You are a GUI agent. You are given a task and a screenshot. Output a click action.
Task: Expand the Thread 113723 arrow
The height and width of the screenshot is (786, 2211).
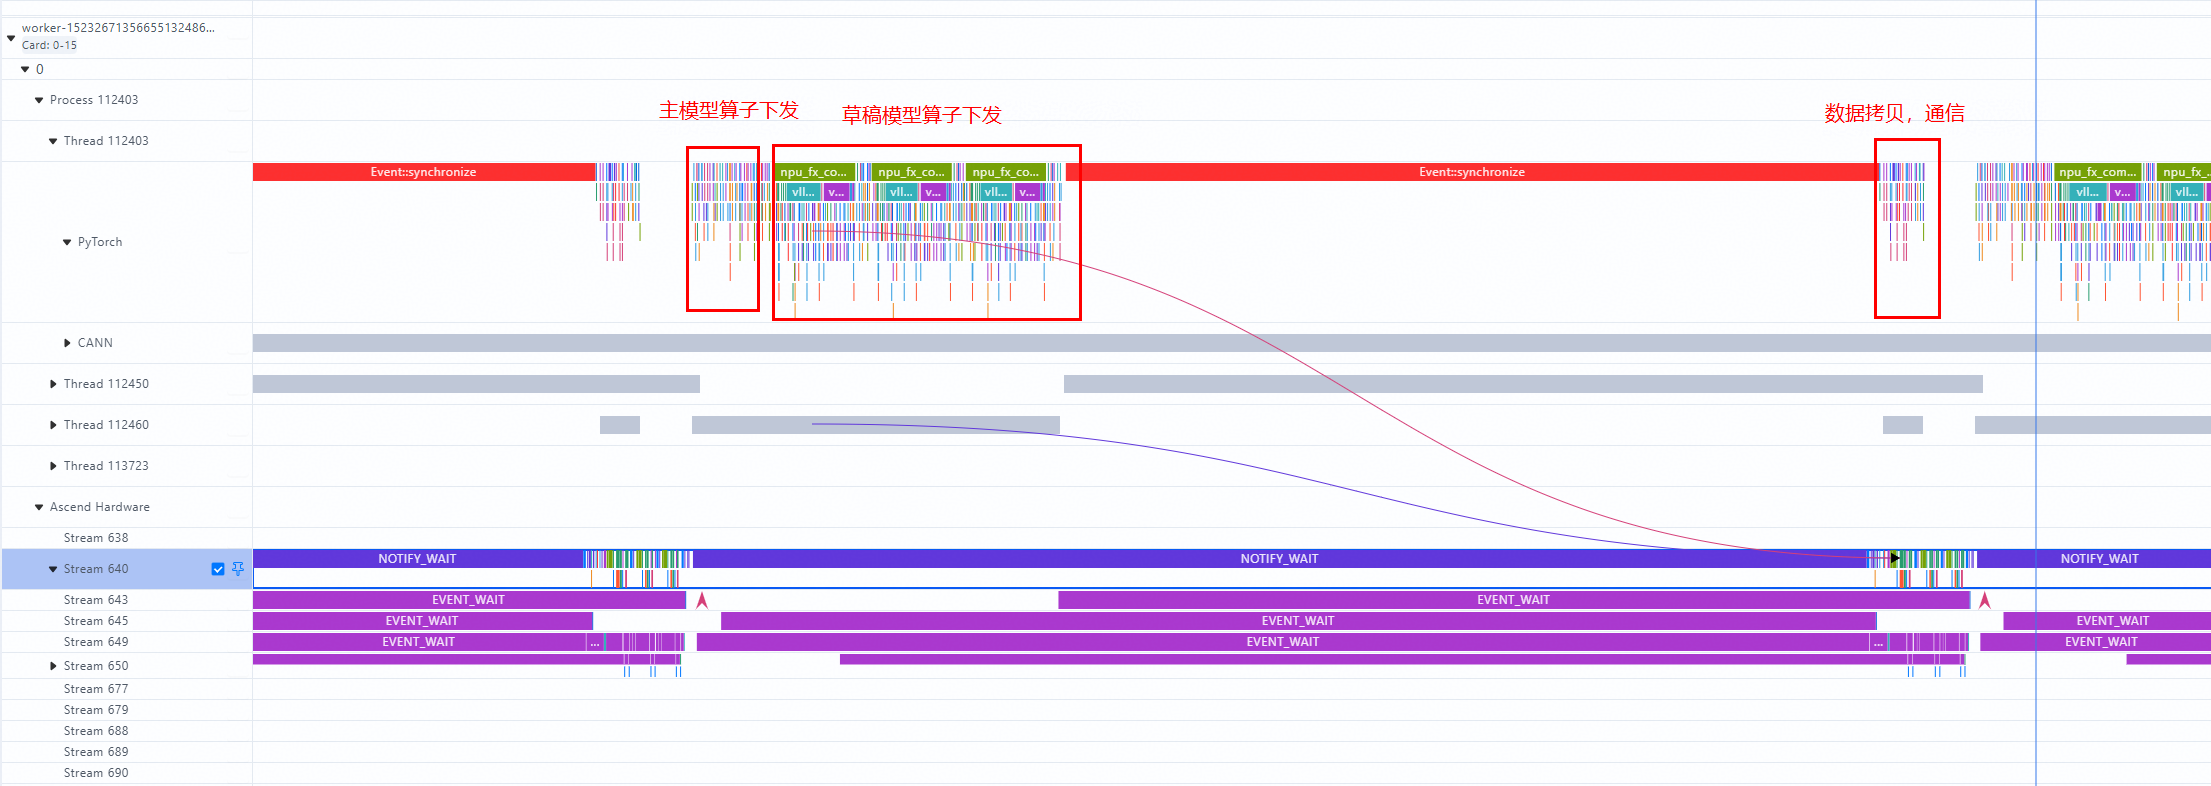[53, 466]
